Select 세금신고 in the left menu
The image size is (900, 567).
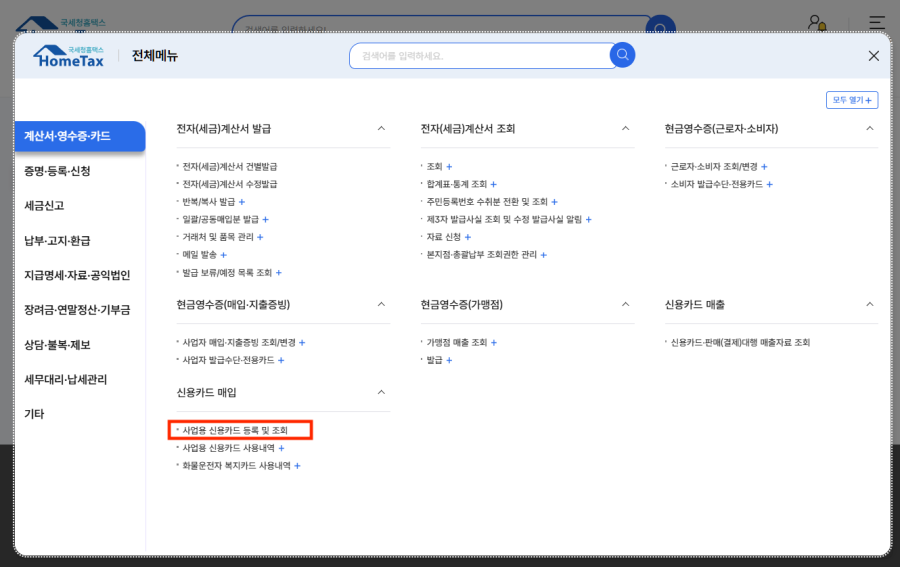45,206
